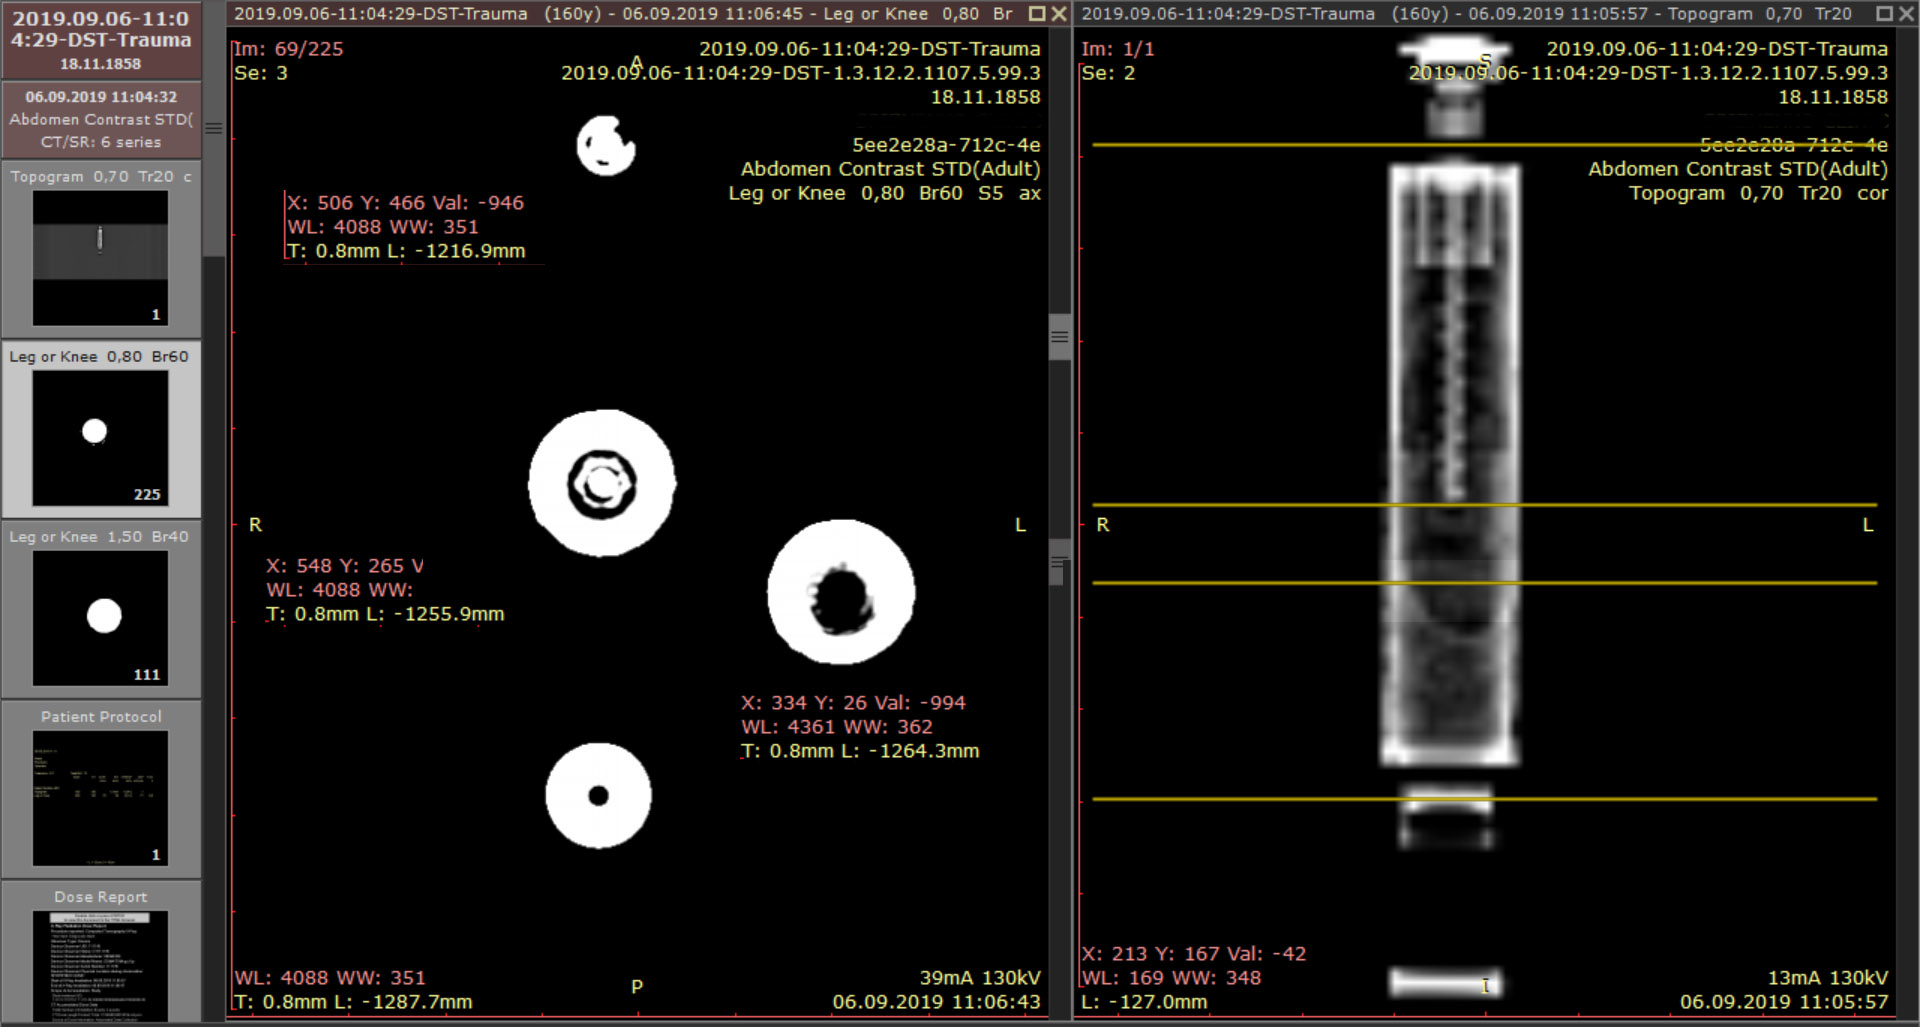Viewport: 1920px width, 1027px height.
Task: Maximize the Topogram coronal viewport
Action: tap(1884, 14)
